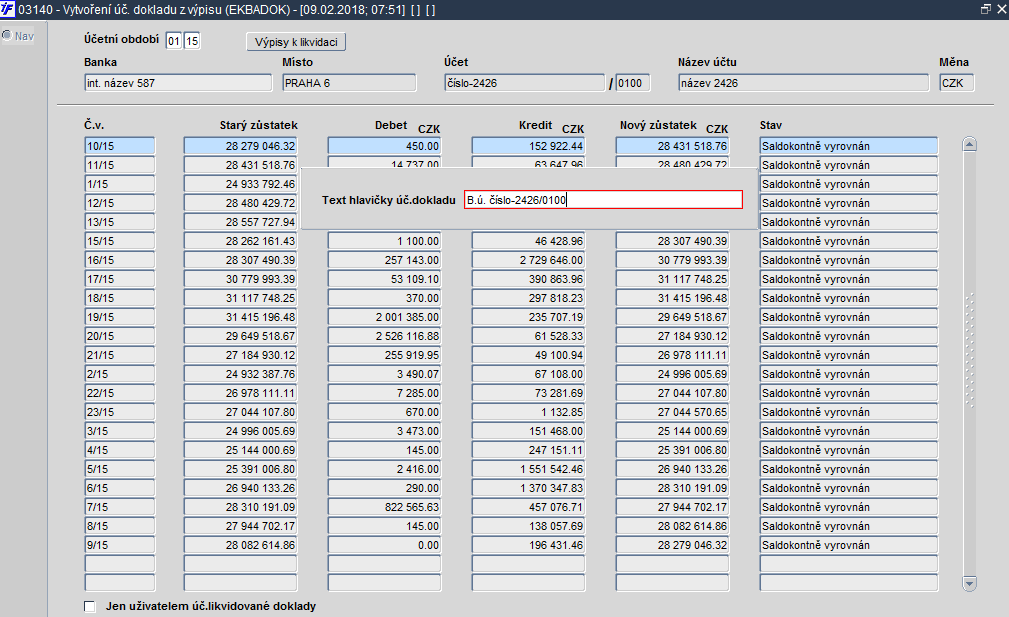
Task: Click the Měna field CZK
Action: 956,83
